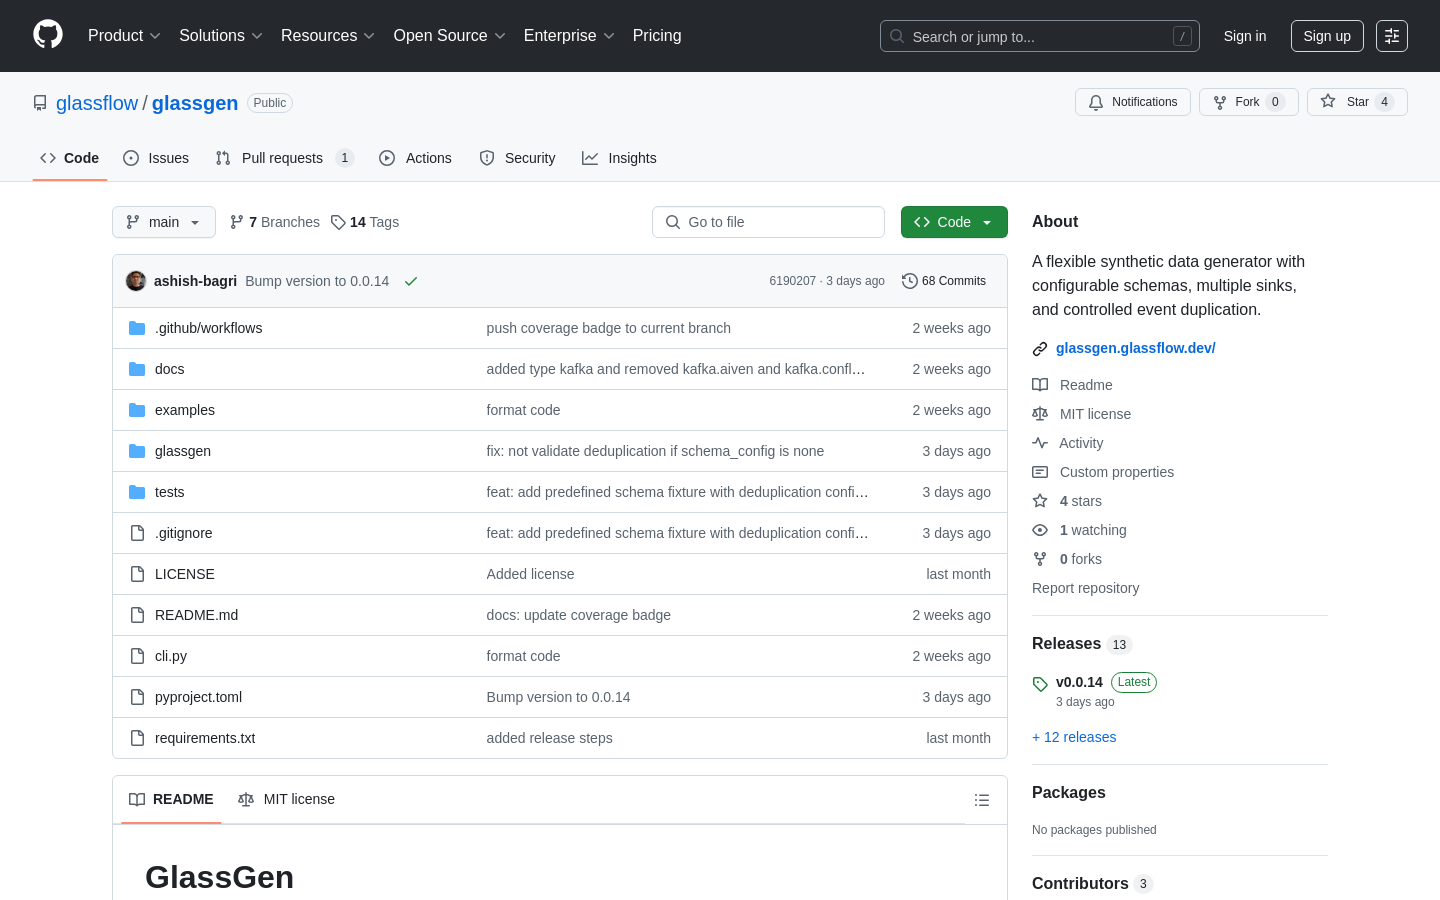
Task: Open commit hash 6190207
Action: point(792,281)
